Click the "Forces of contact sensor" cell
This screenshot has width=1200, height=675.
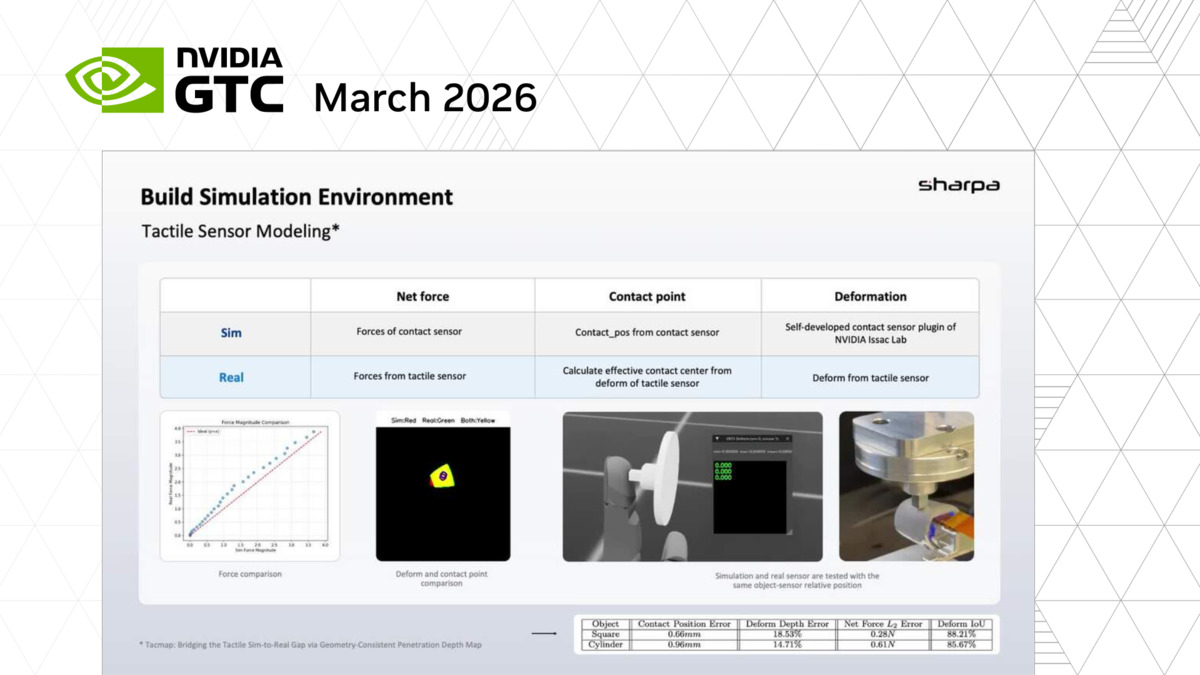[x=423, y=332]
